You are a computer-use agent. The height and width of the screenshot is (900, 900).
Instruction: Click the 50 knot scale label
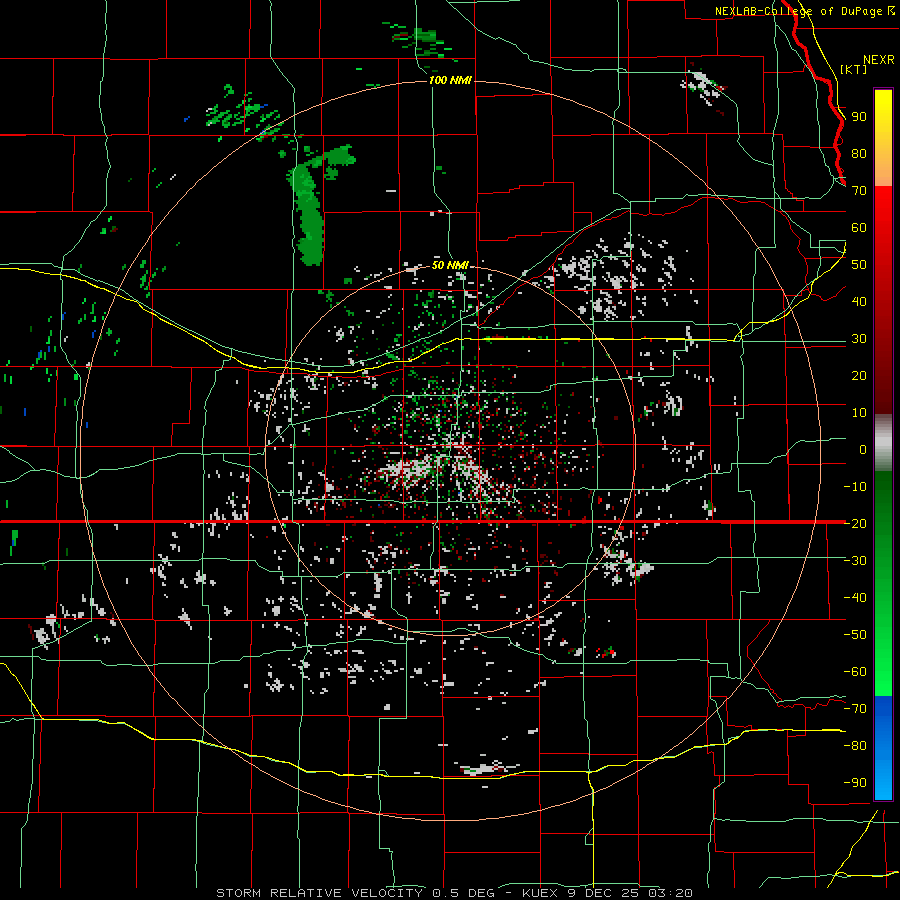click(x=859, y=265)
